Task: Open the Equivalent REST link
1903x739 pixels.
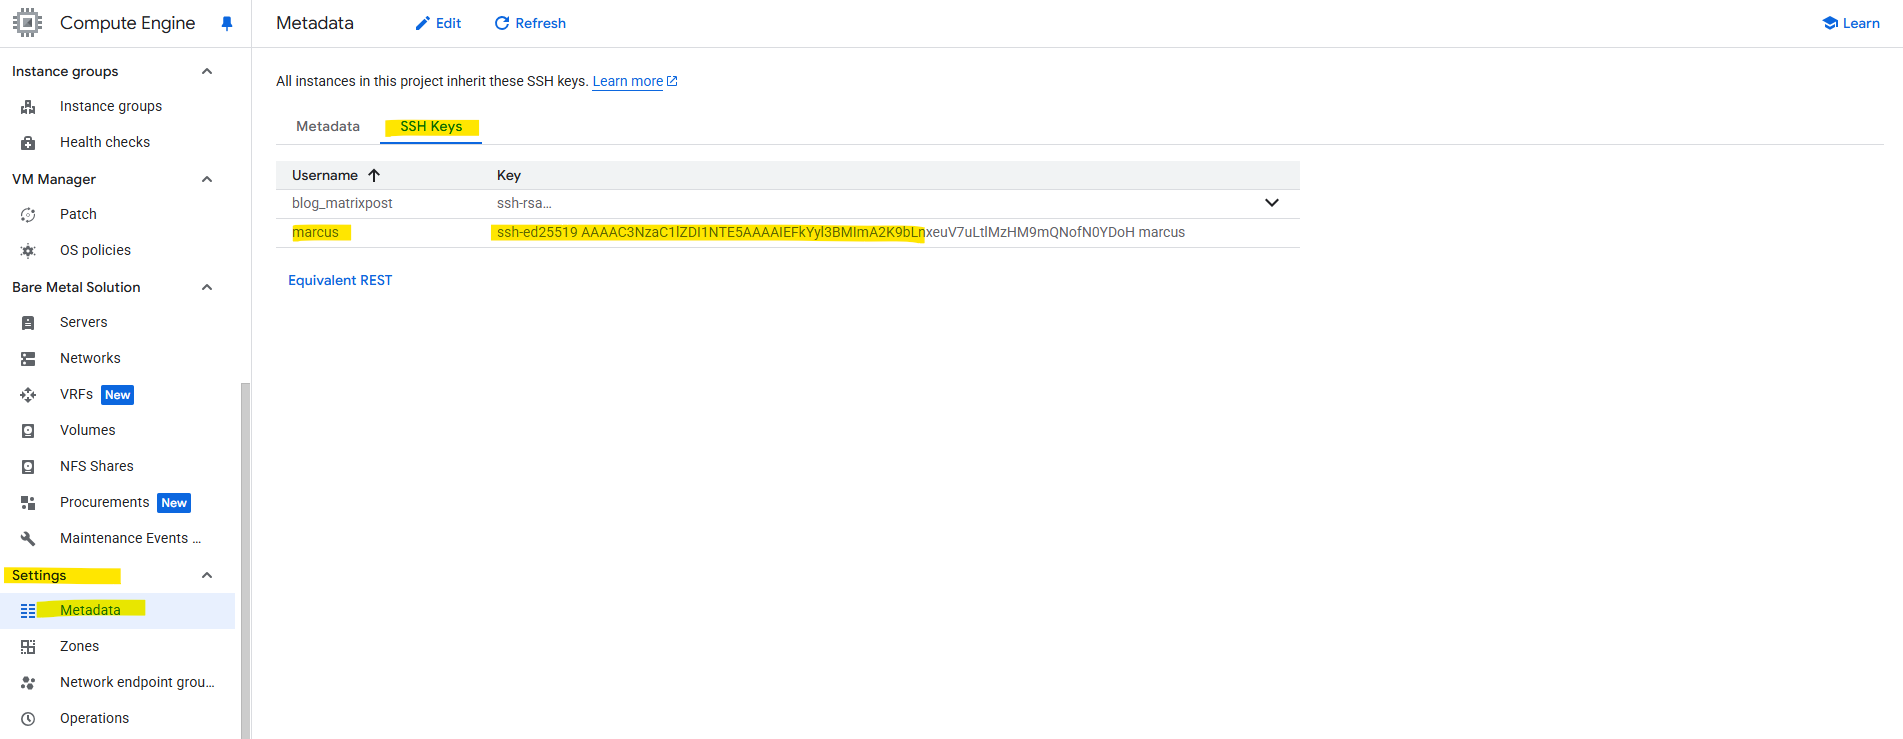Action: (x=340, y=280)
